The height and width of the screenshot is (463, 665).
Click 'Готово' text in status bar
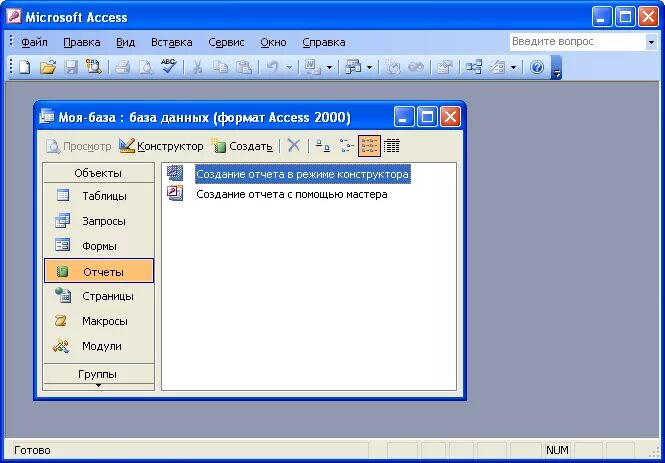(32, 450)
